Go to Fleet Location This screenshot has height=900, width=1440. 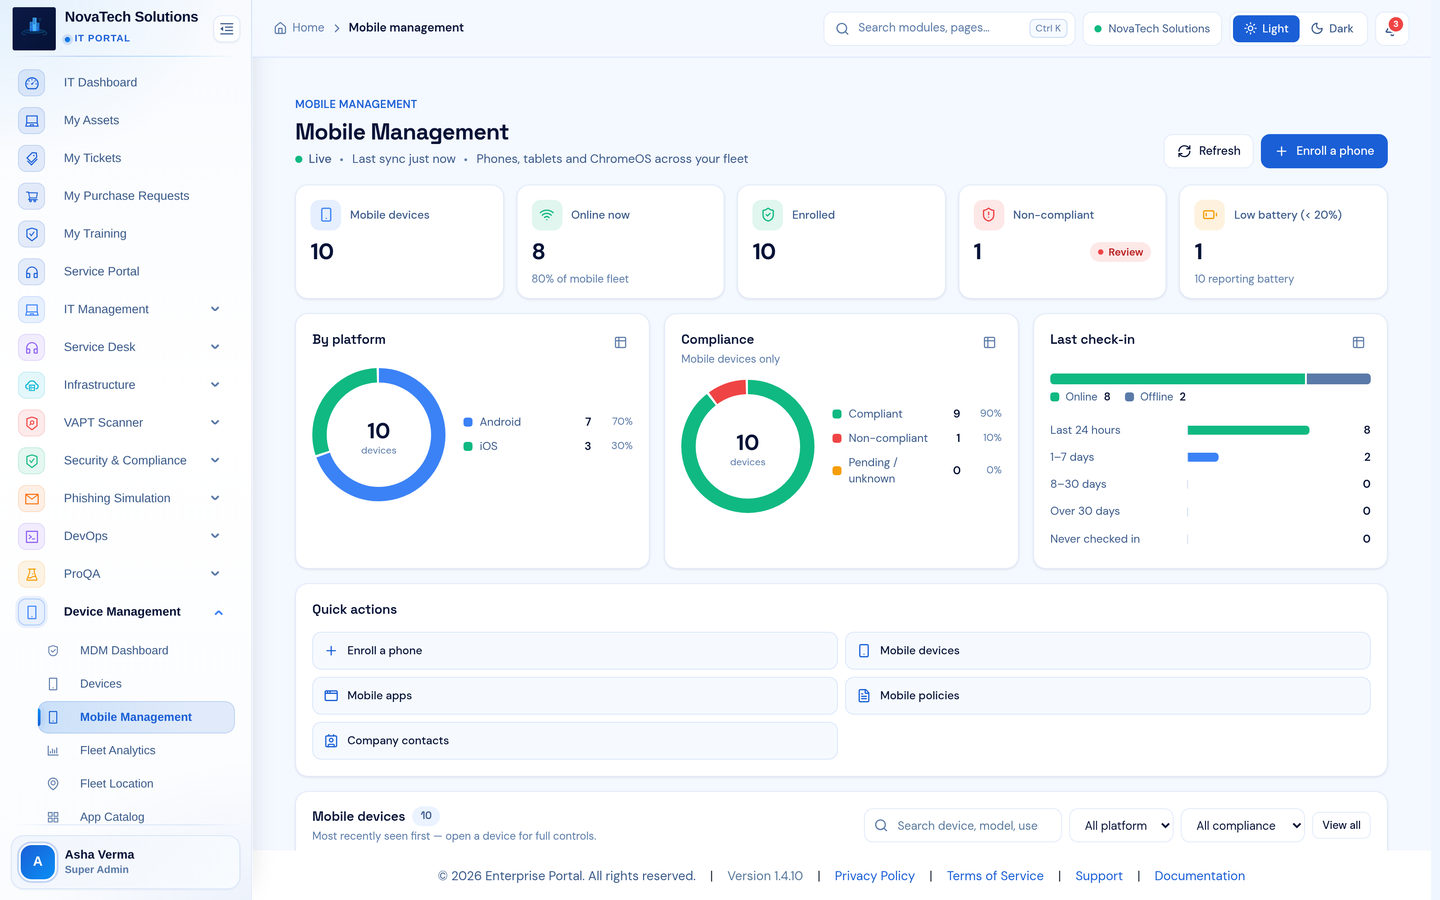click(136, 784)
